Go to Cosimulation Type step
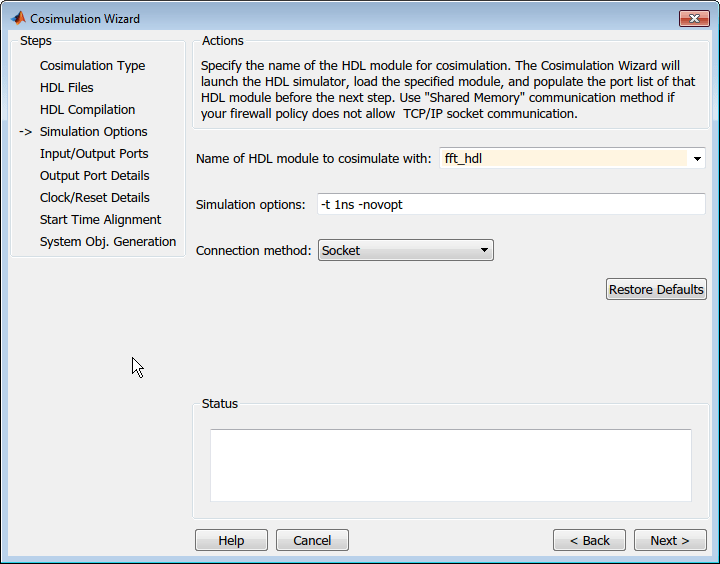Screen dimensions: 720x564 point(92,66)
